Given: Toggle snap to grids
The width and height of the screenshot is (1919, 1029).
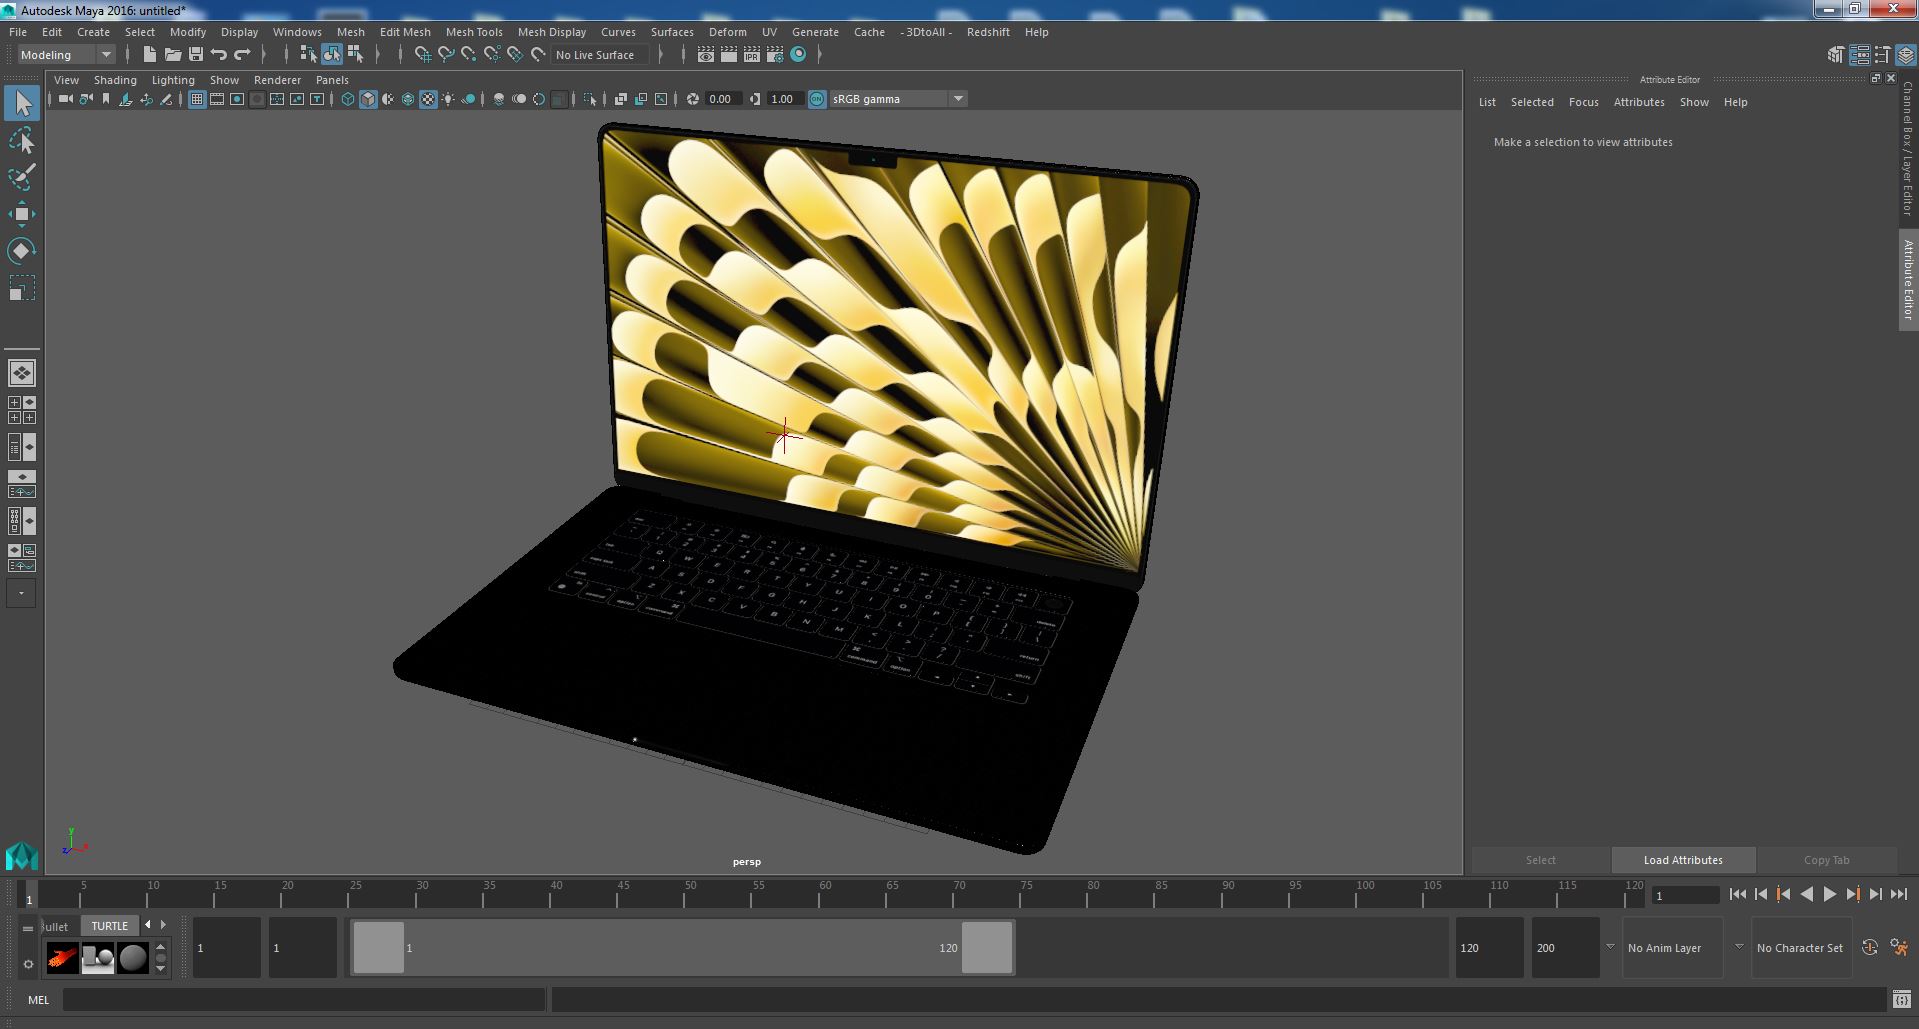Looking at the screenshot, I should click(423, 55).
